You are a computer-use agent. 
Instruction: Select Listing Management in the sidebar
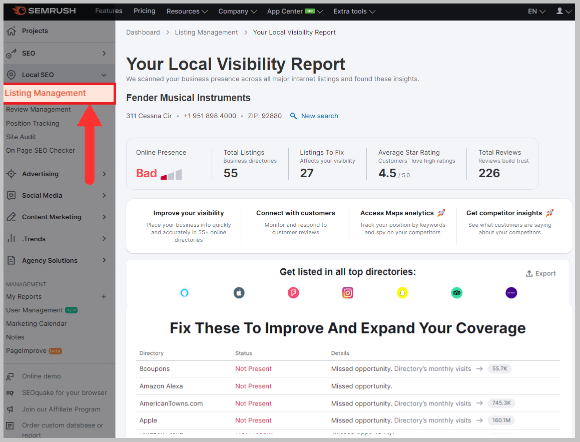click(x=59, y=93)
